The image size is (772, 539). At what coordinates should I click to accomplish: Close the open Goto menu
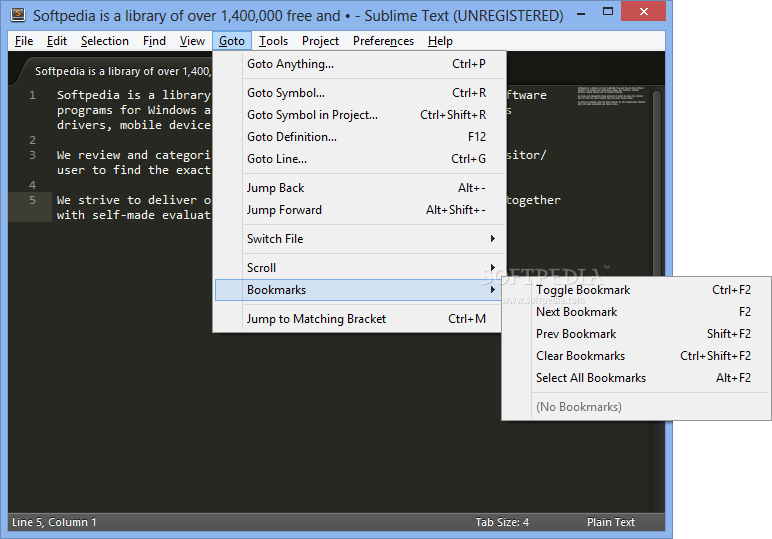click(x=232, y=41)
